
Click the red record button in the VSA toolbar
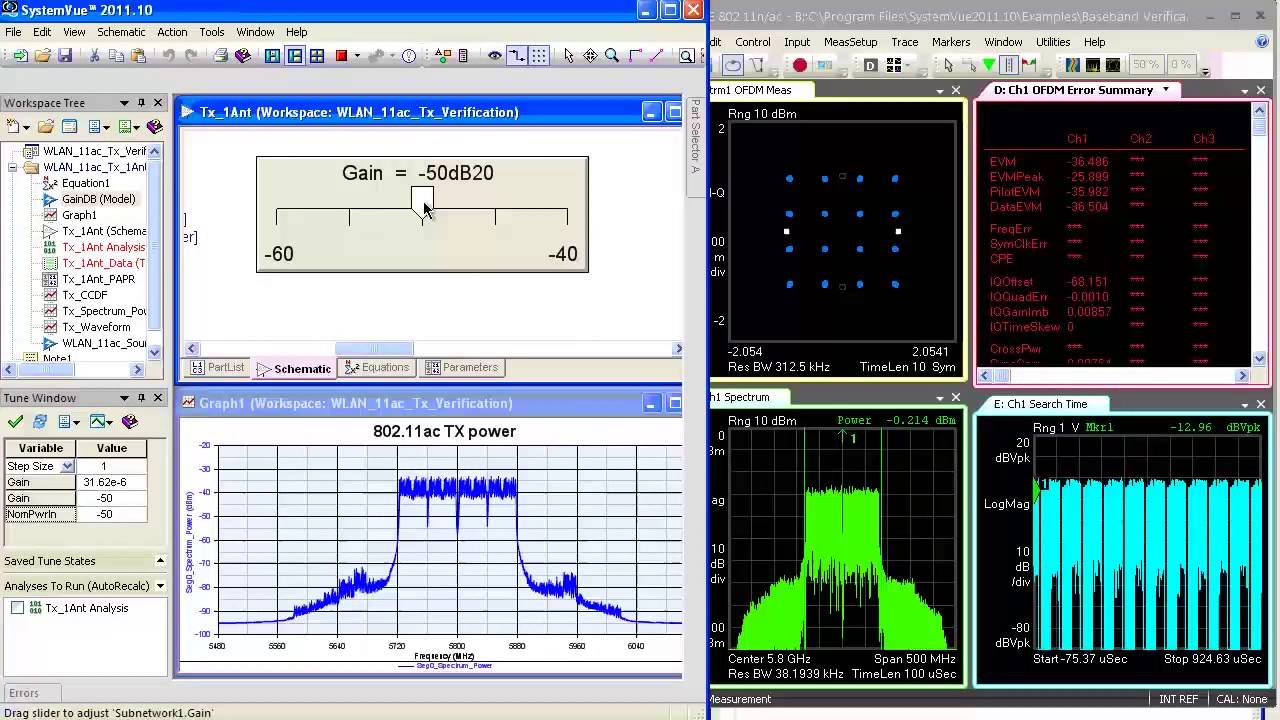coord(800,65)
